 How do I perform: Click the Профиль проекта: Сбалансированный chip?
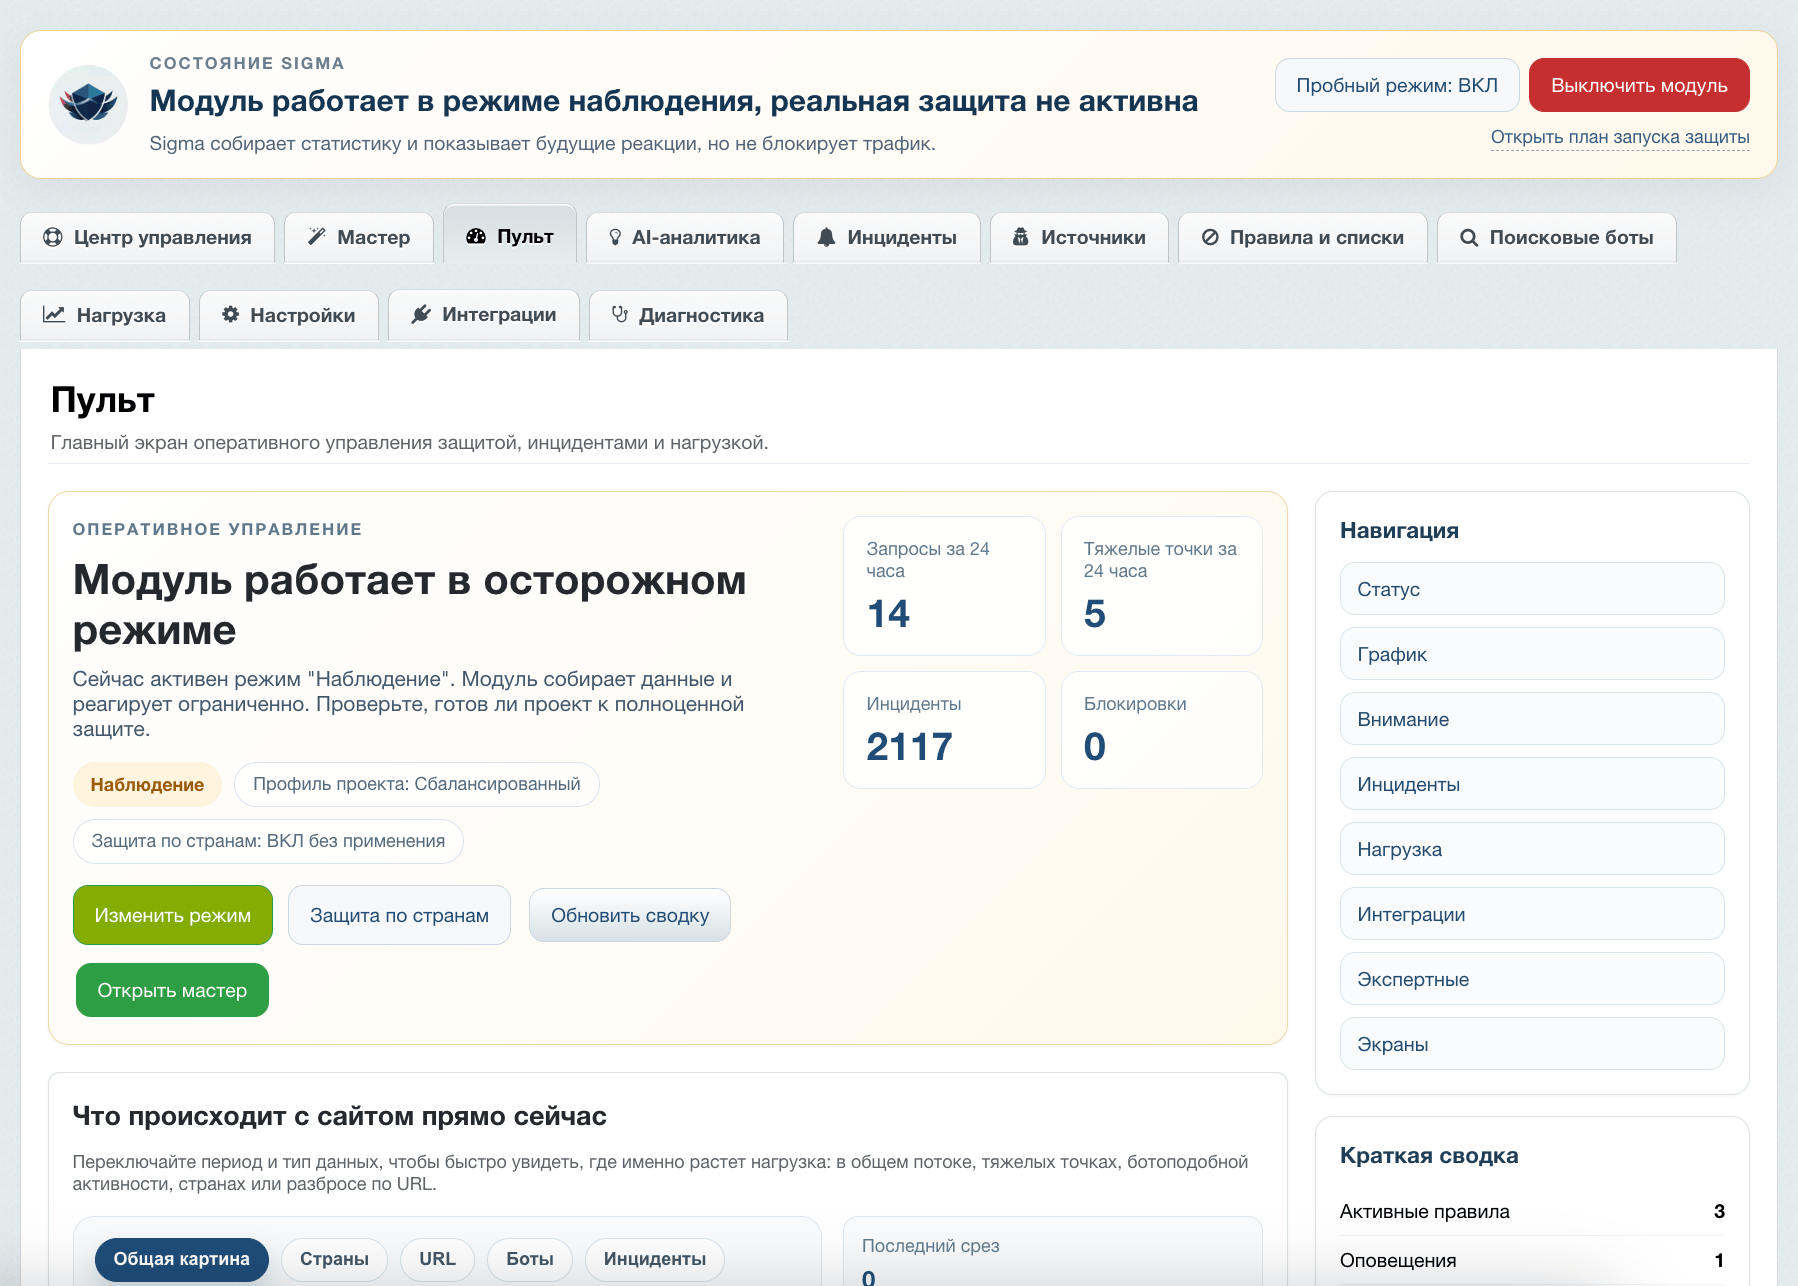(417, 784)
